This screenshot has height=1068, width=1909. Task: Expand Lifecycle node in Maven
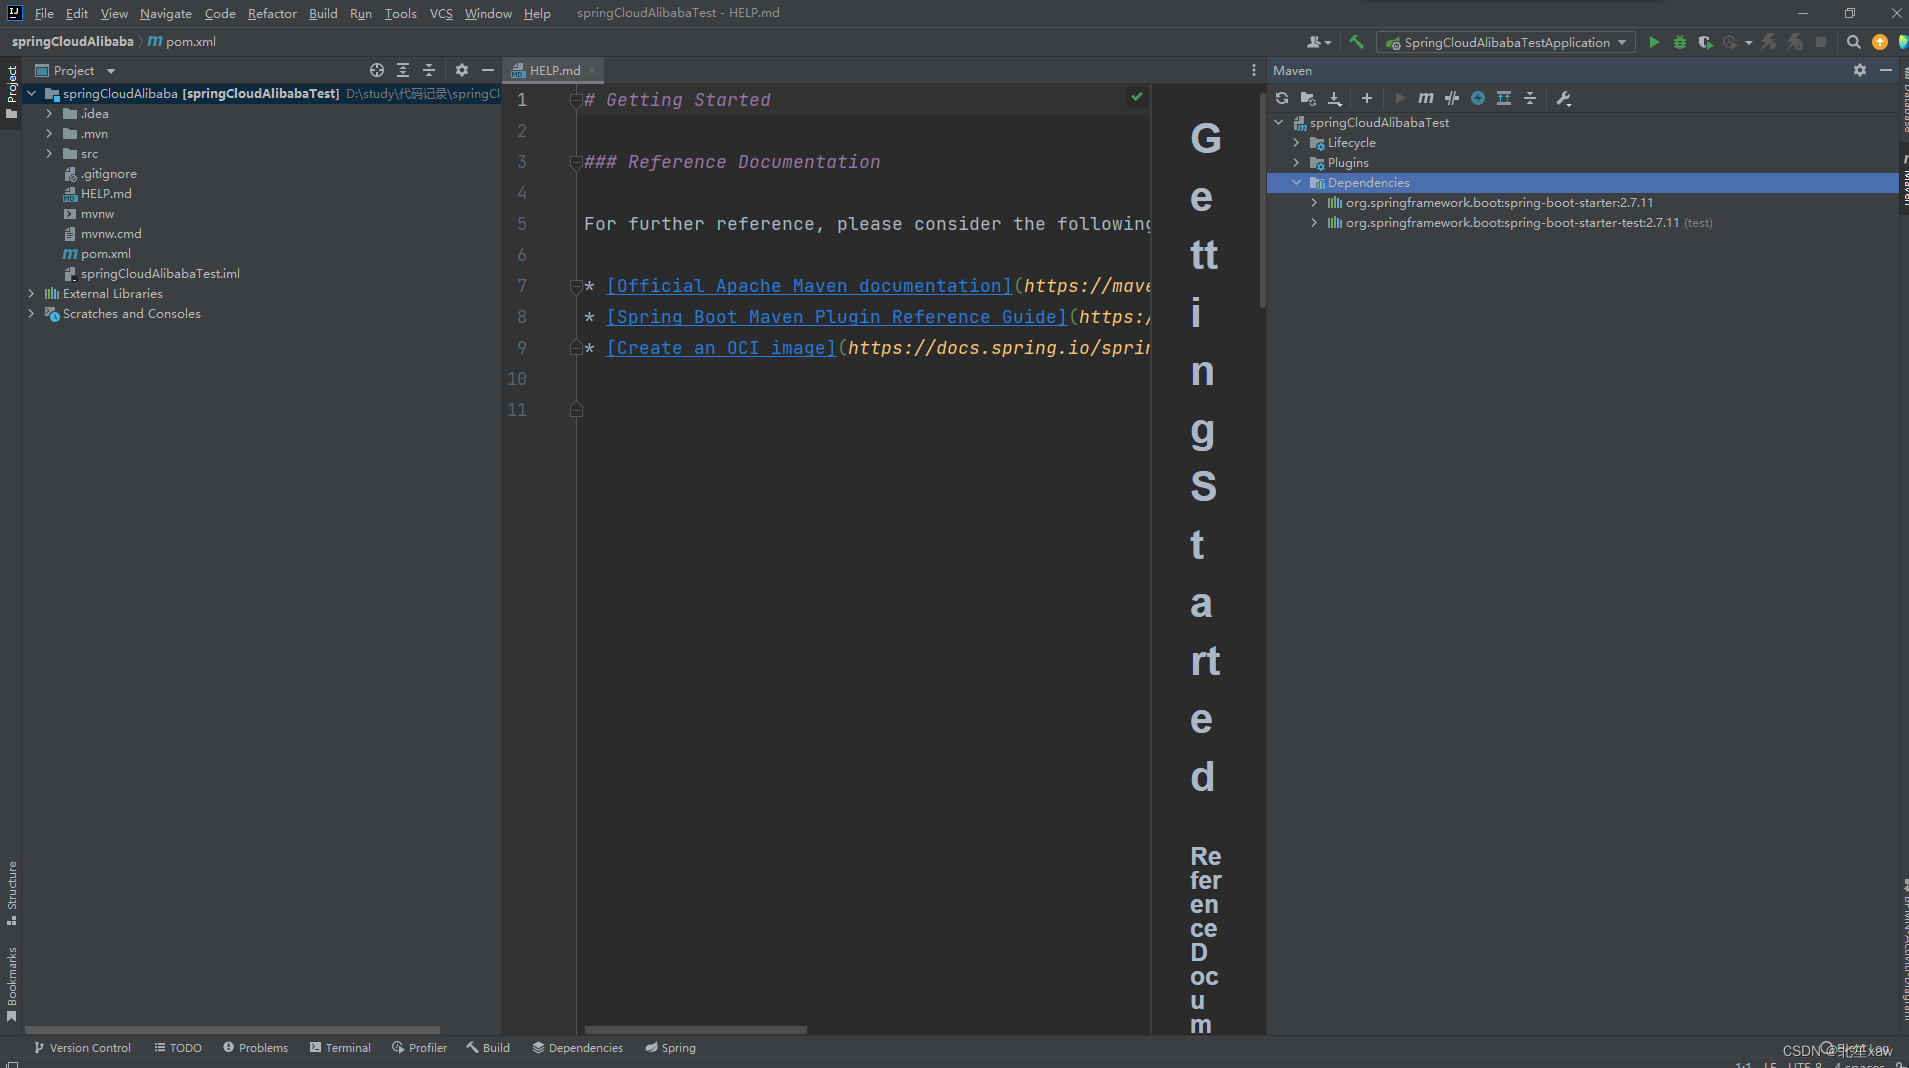tap(1297, 143)
